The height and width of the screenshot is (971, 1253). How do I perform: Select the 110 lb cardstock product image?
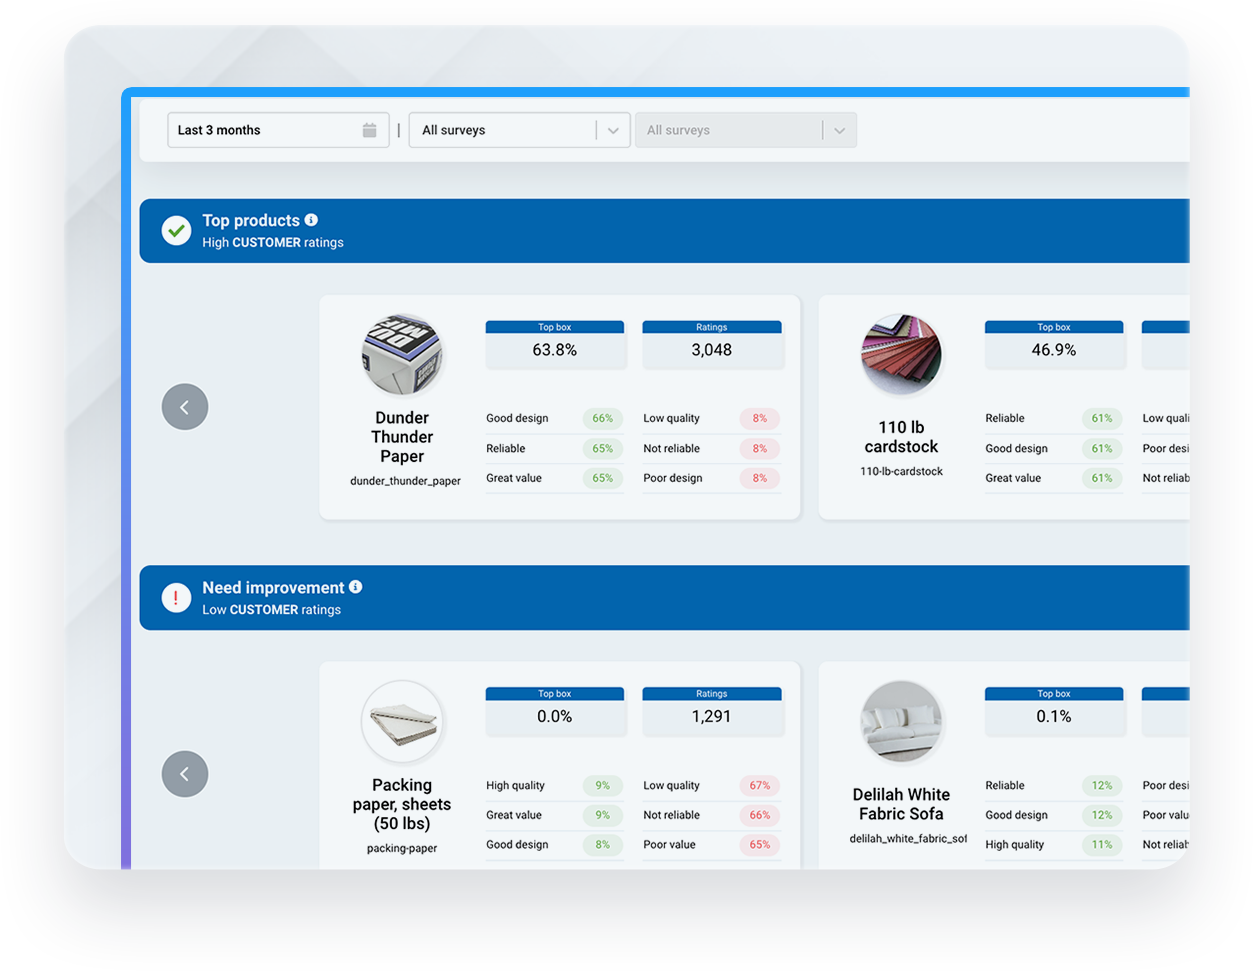pyautogui.click(x=901, y=355)
